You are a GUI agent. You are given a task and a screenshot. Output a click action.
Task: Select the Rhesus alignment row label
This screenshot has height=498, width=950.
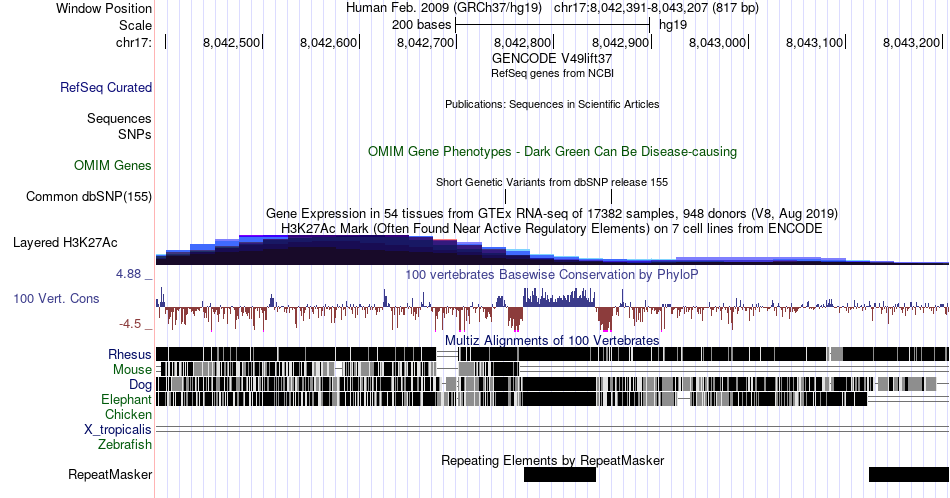[130, 354]
